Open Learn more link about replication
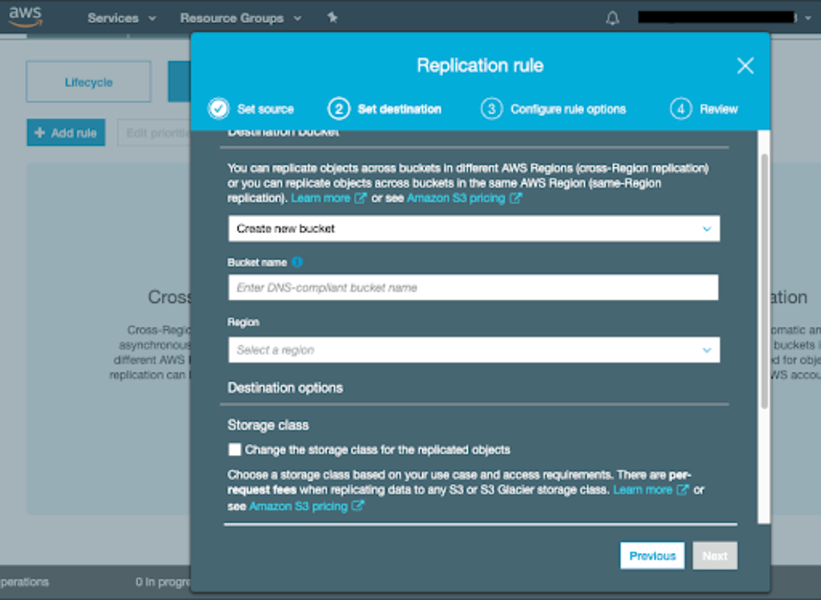This screenshot has height=600, width=821. [320, 198]
